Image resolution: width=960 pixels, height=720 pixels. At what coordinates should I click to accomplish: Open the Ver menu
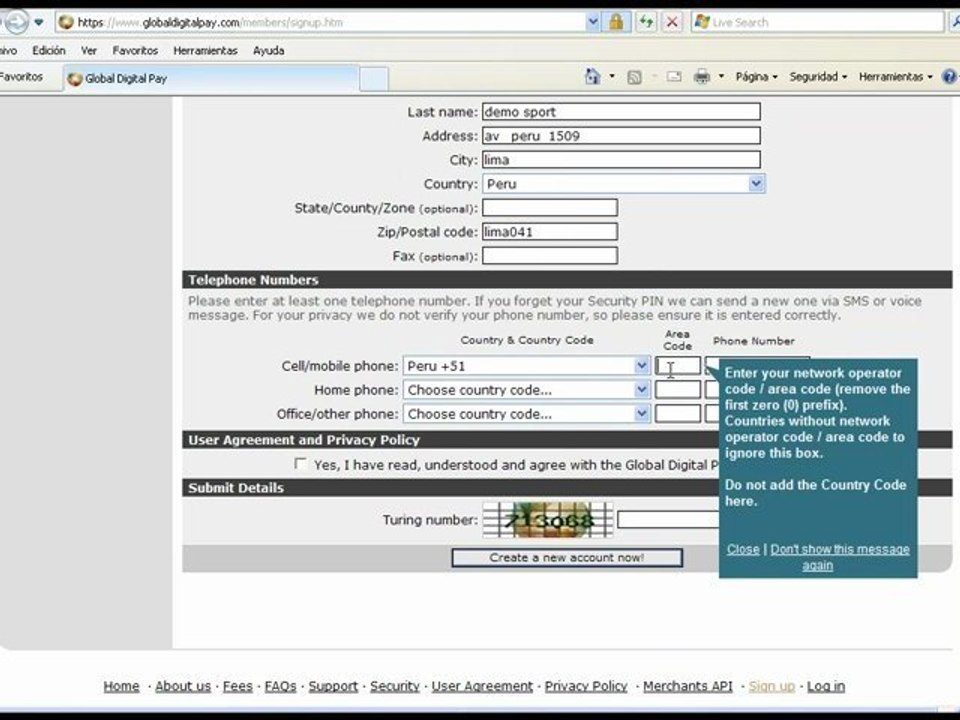click(89, 51)
